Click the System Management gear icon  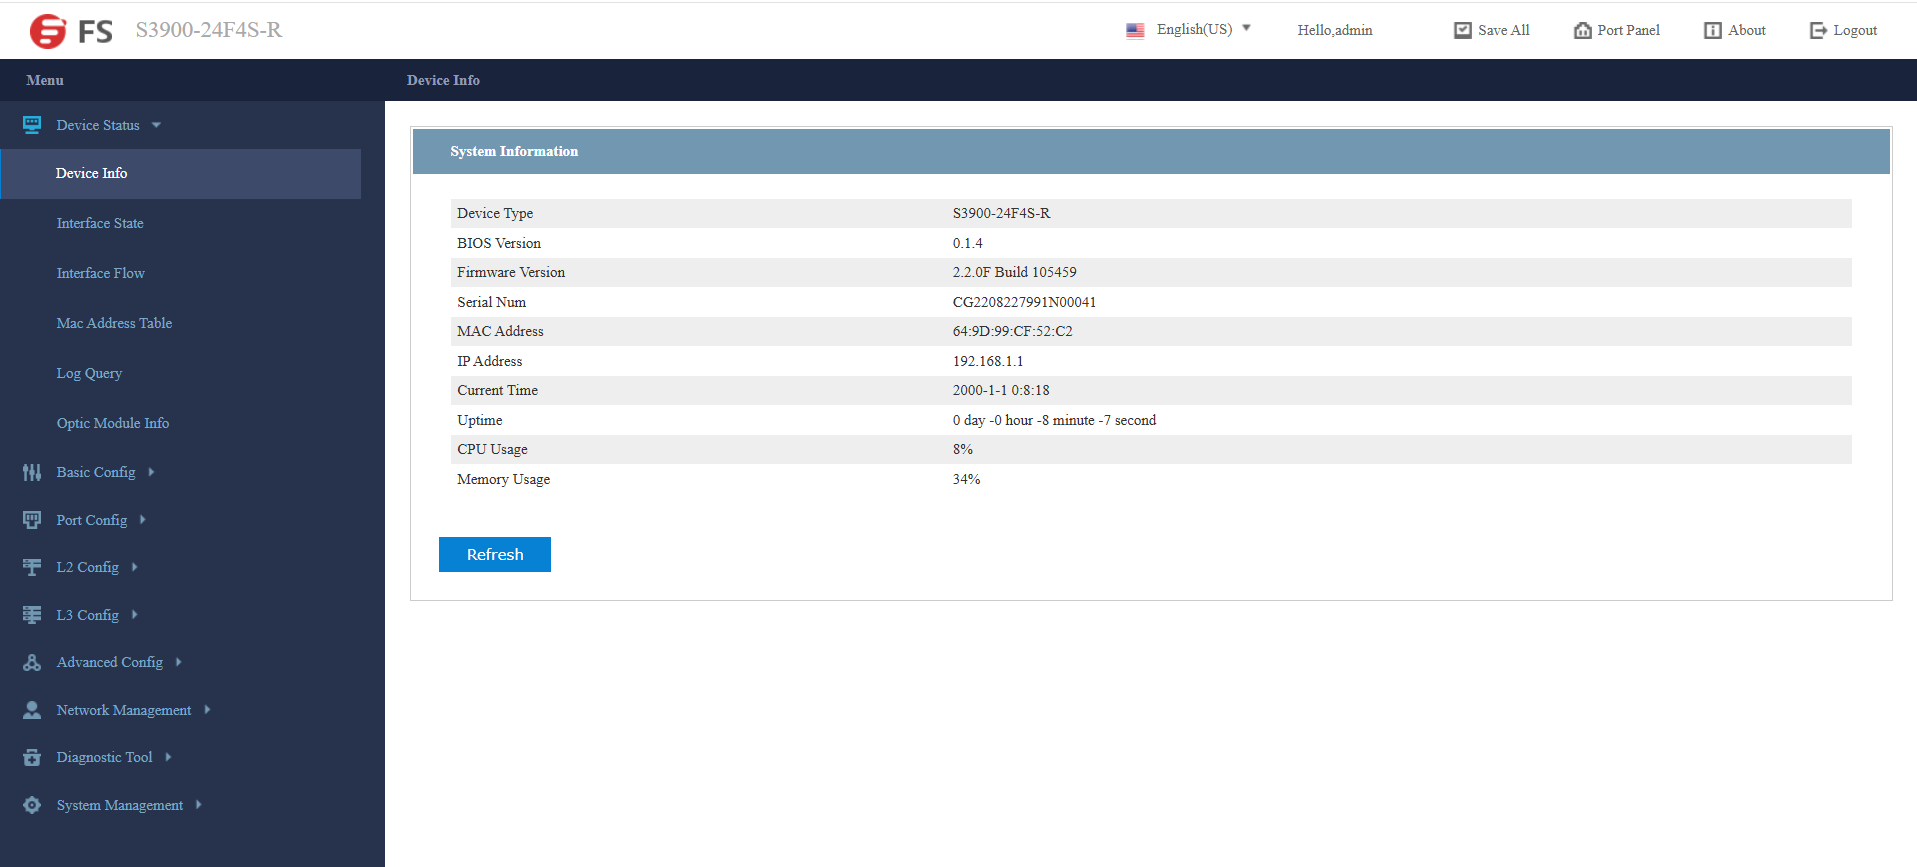coord(32,805)
